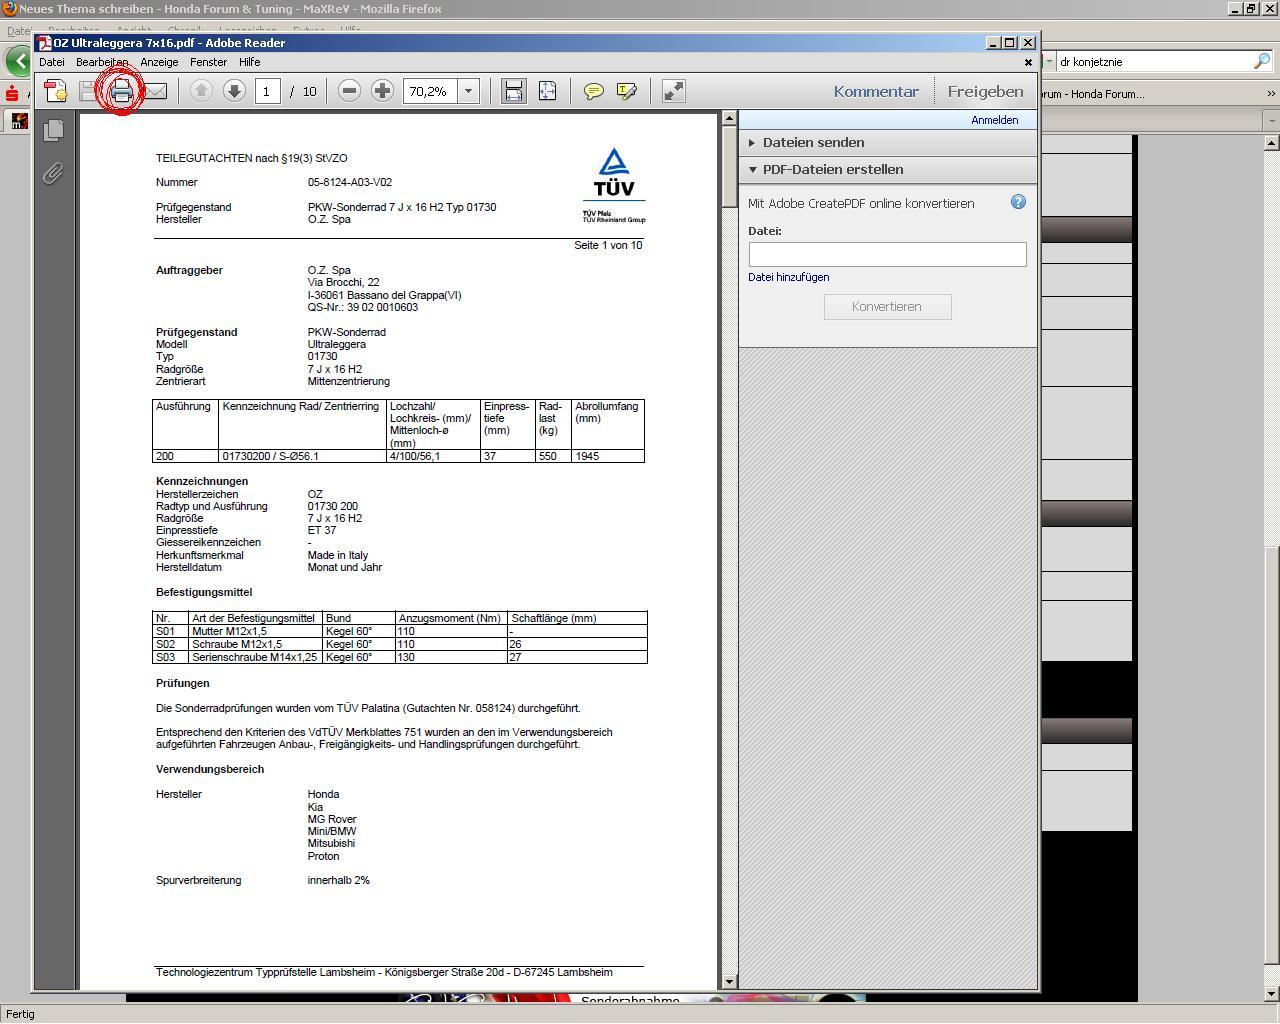Viewport: 1280px width, 1024px height.
Task: Click the document scrollbar up arrow
Action: click(729, 119)
